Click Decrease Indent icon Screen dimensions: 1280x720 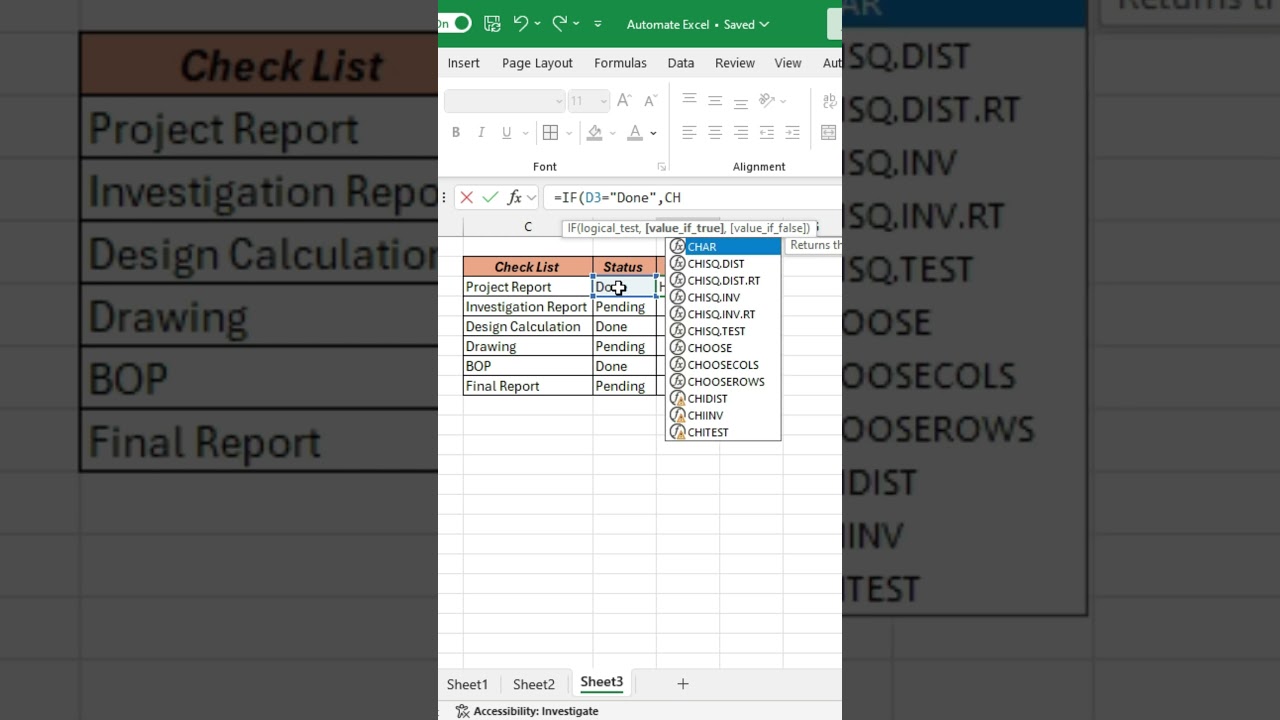pyautogui.click(x=767, y=133)
